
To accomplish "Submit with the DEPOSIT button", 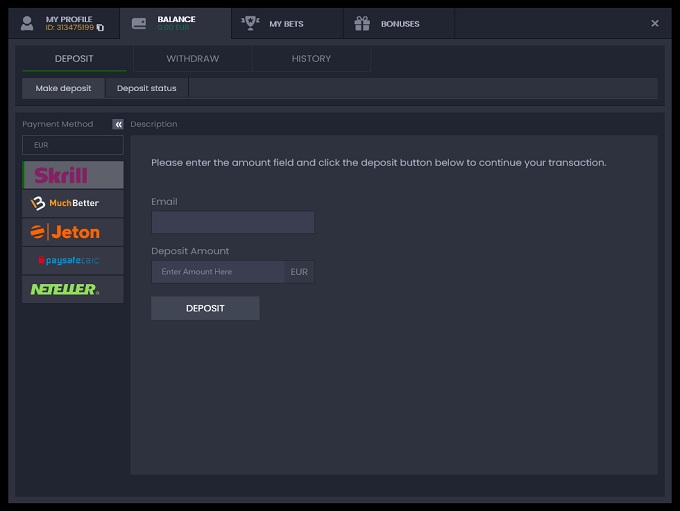I will [205, 308].
